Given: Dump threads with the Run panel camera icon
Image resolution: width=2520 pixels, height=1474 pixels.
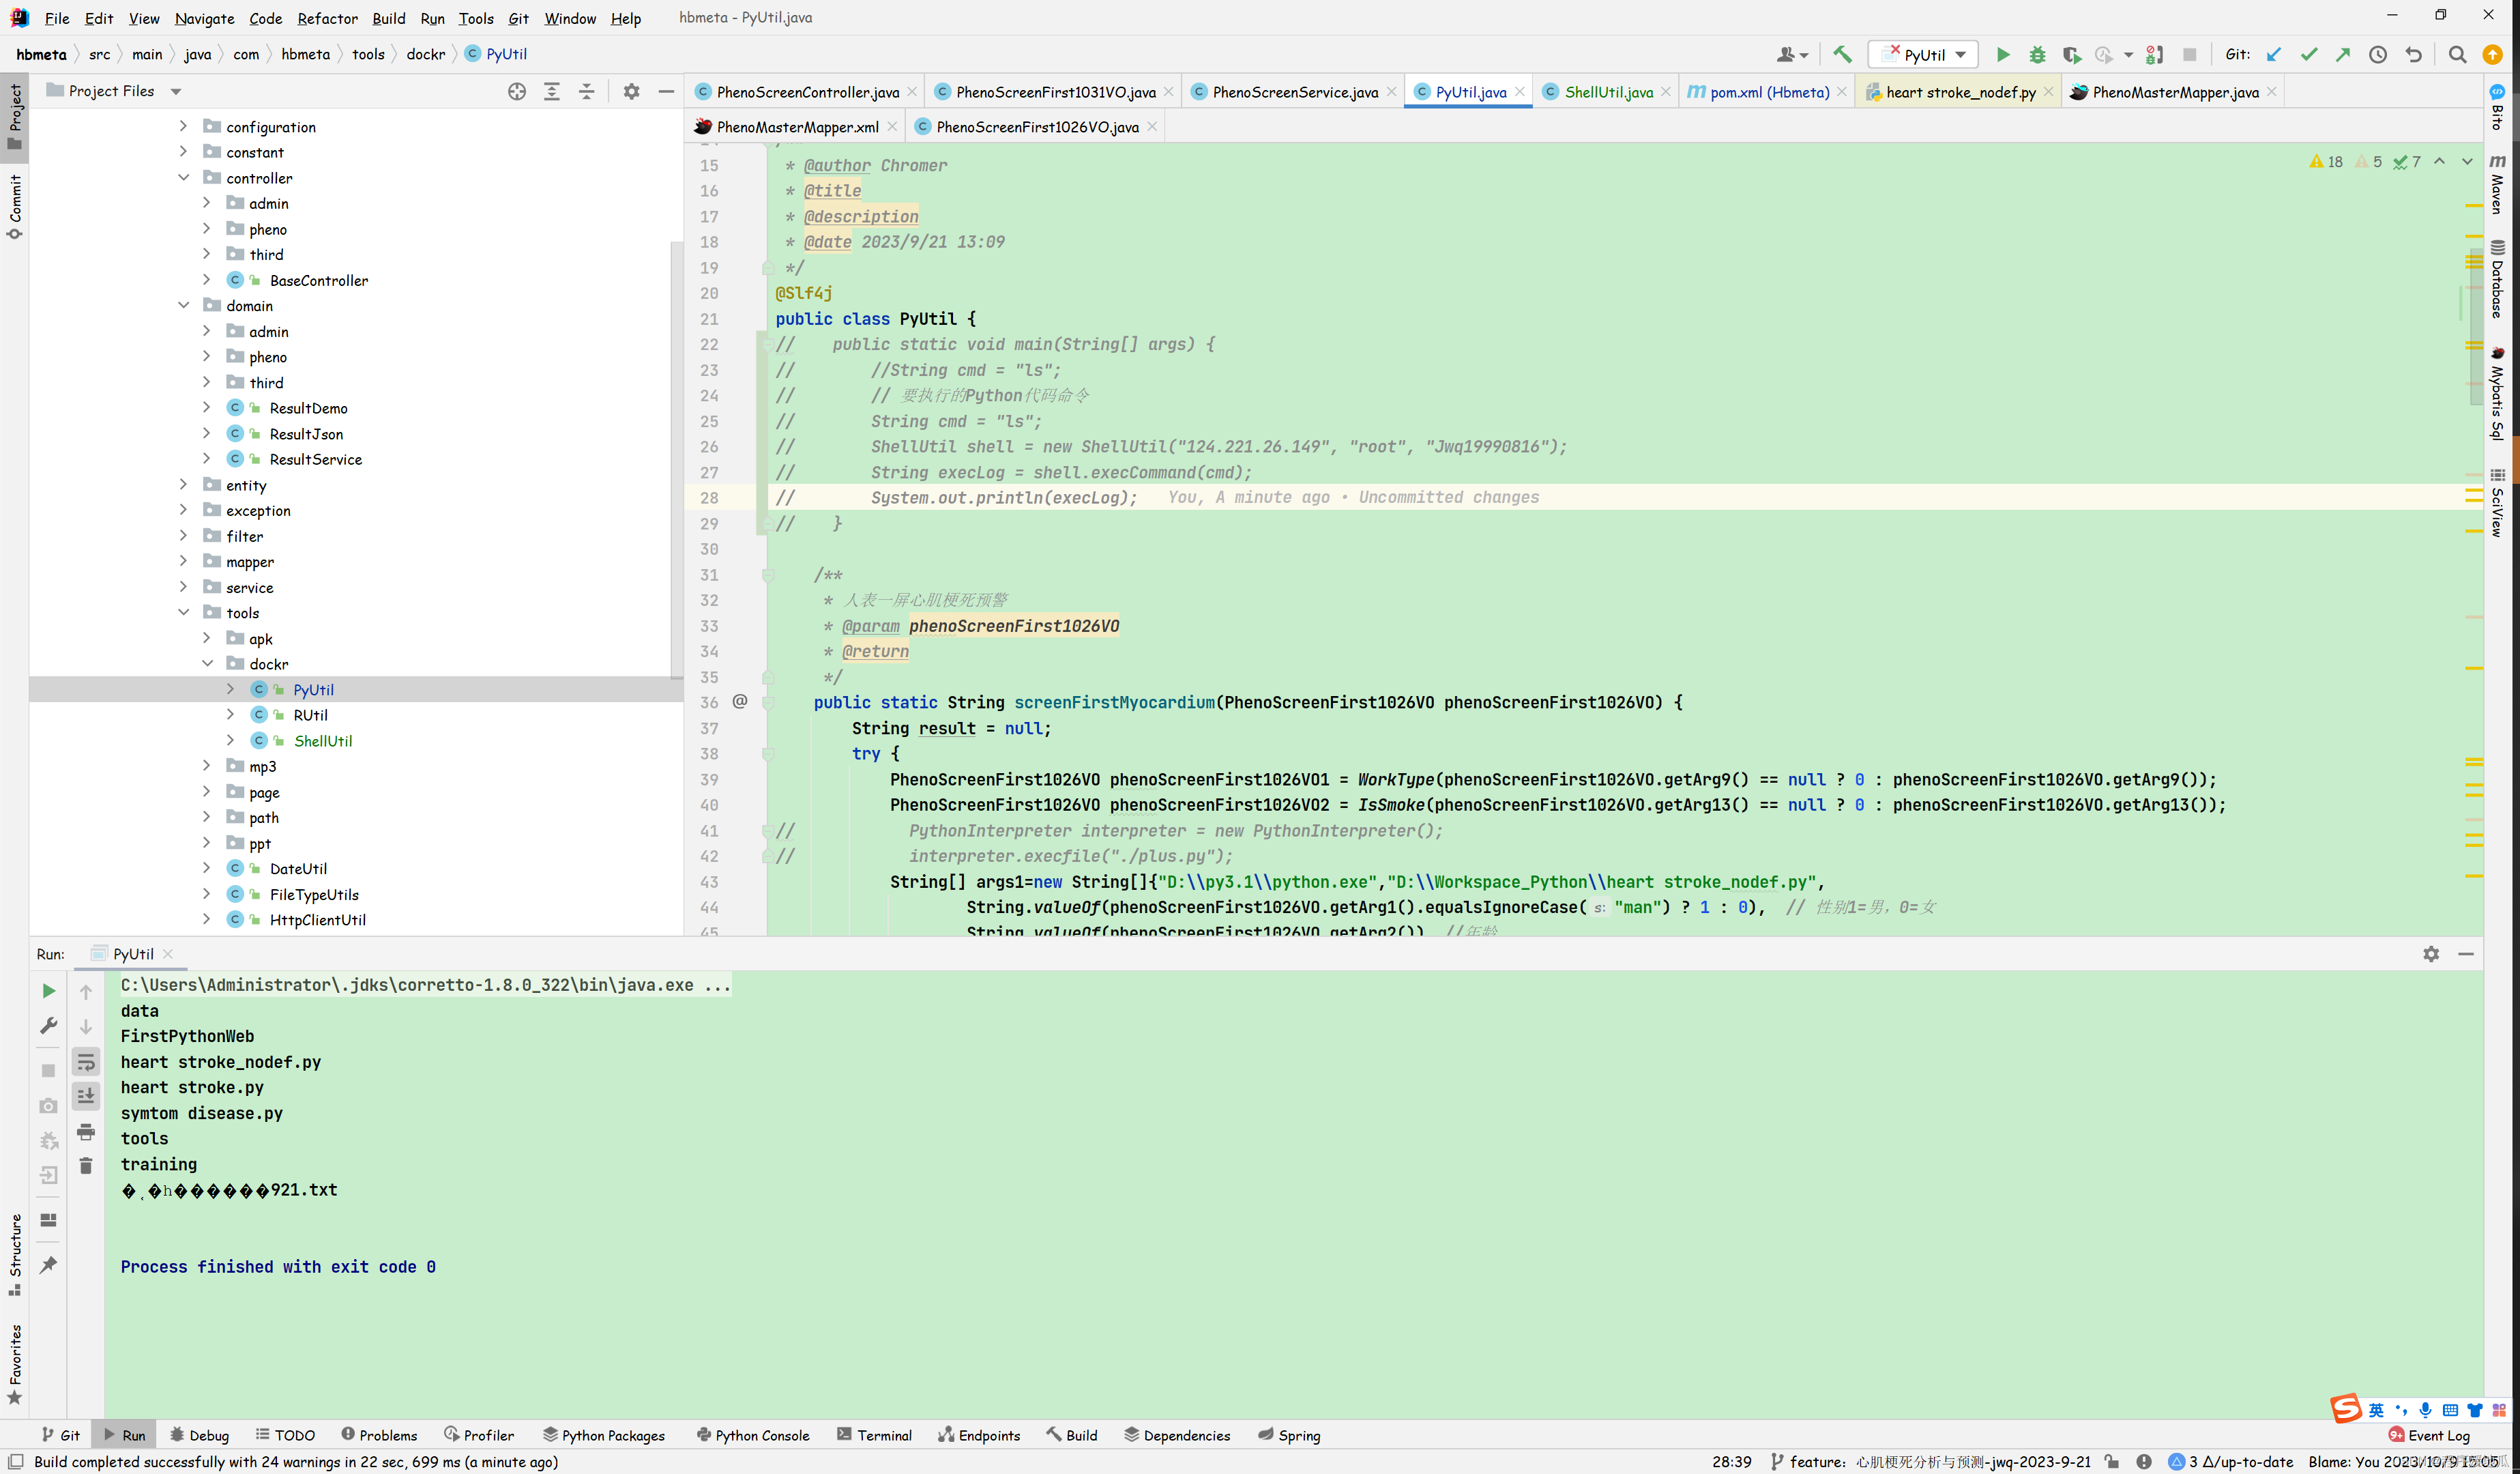Looking at the screenshot, I should coord(48,1105).
